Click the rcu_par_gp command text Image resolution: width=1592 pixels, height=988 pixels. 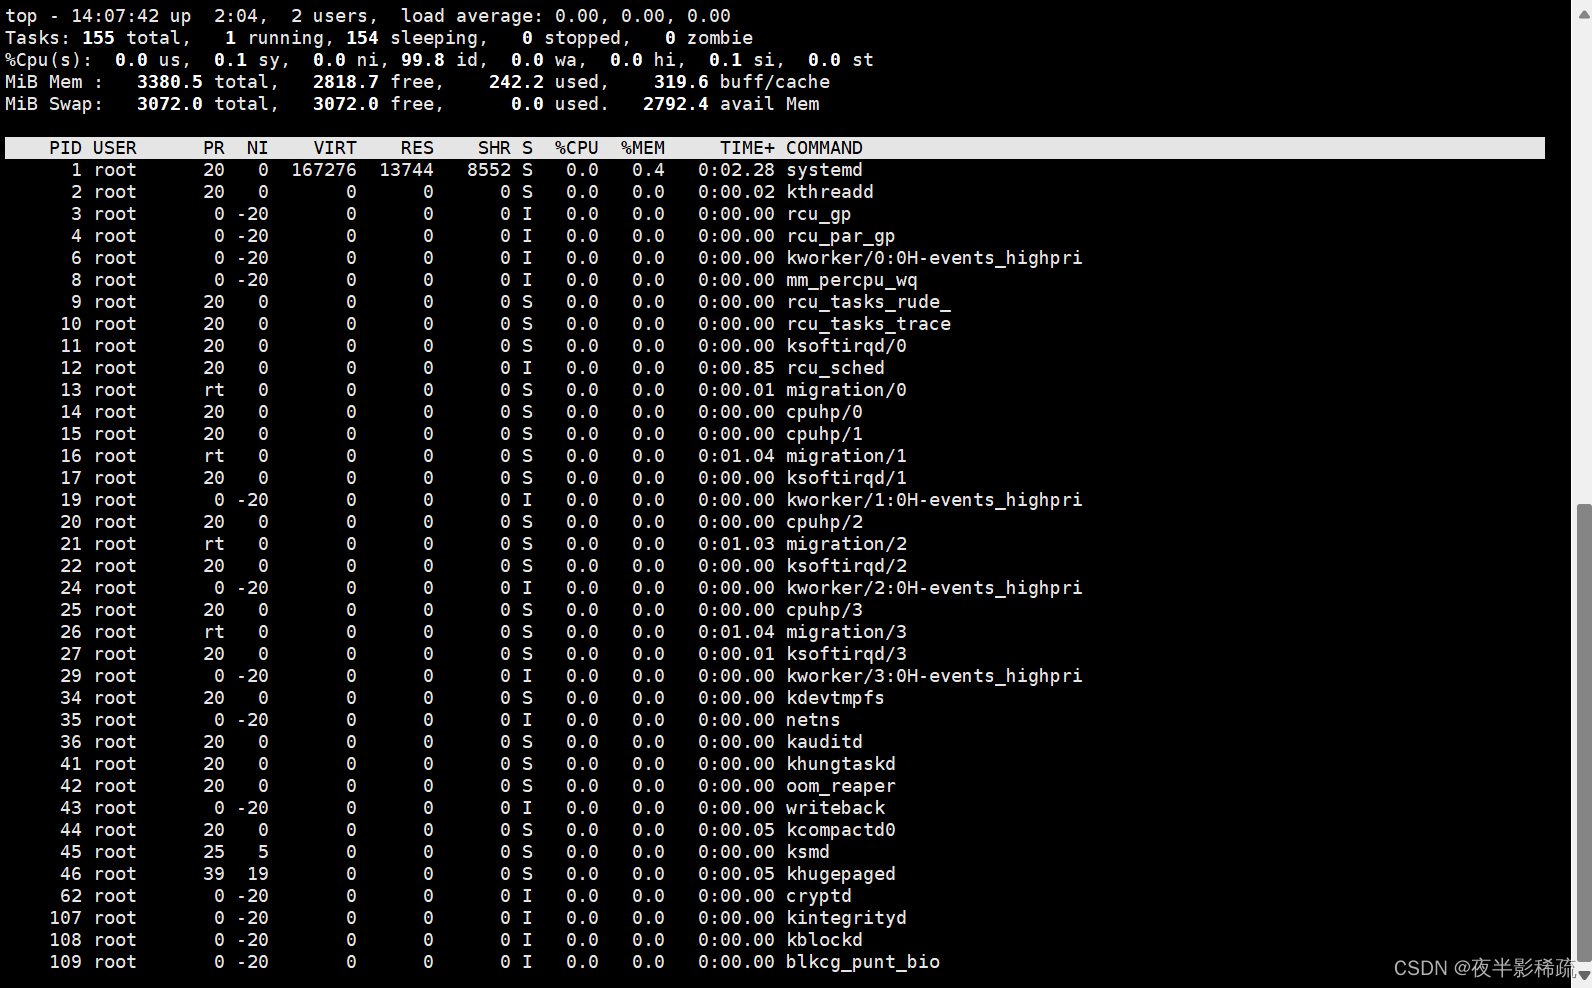pos(841,236)
